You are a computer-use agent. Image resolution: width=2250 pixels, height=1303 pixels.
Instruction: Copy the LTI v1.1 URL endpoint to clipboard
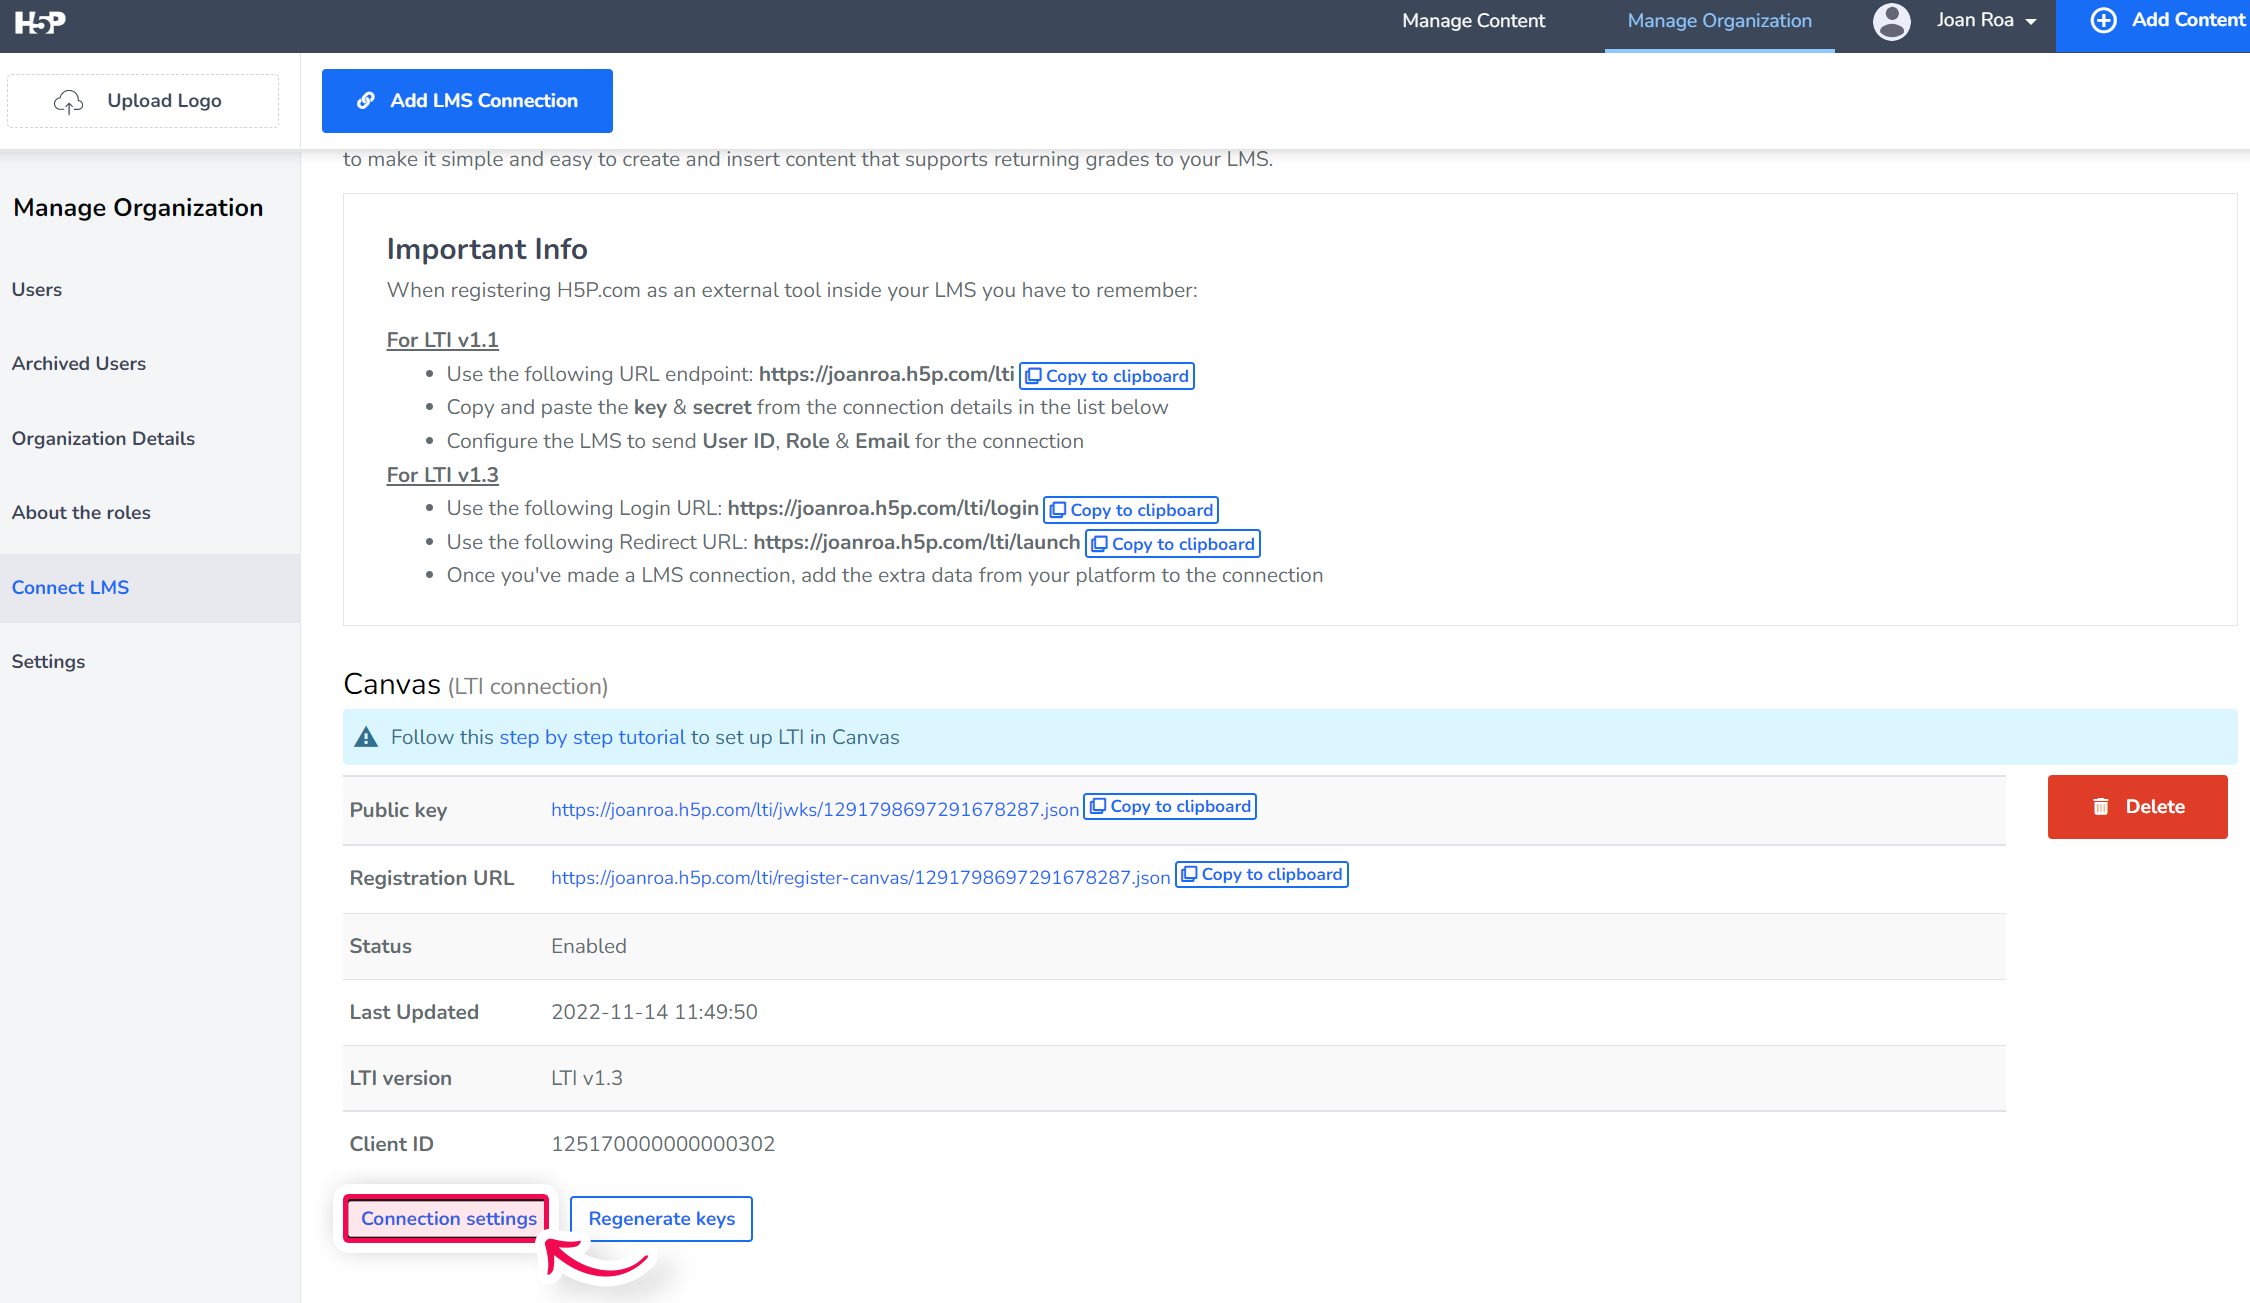pos(1107,376)
